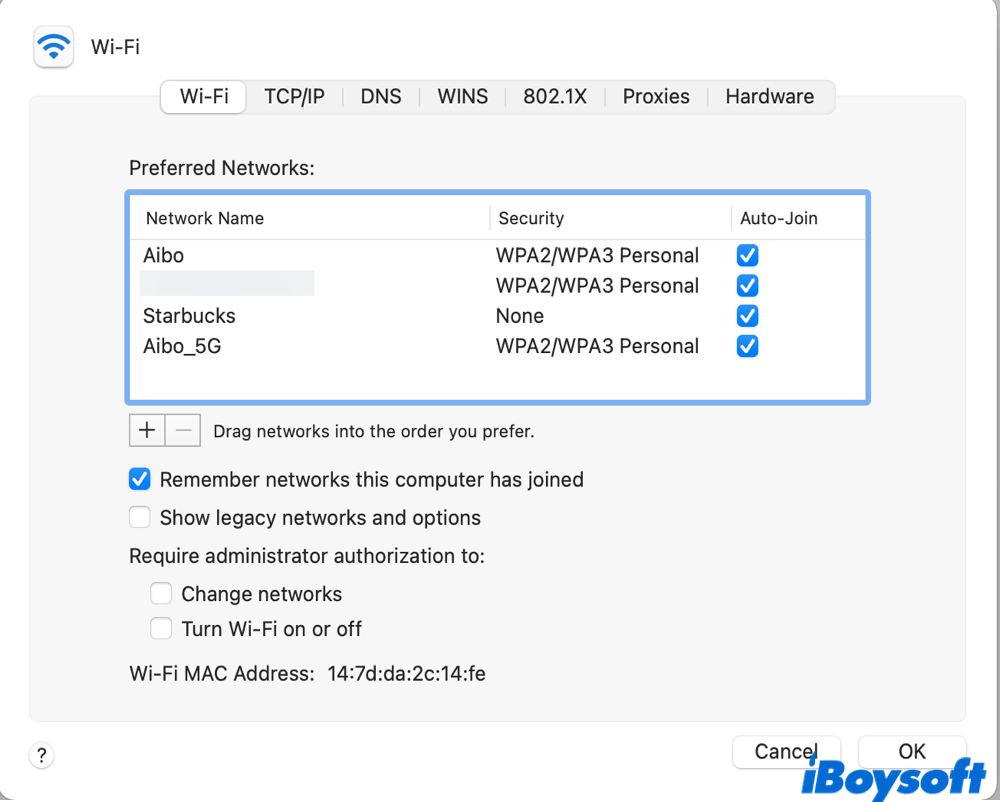Uncheck Auto-Join for Aibo network
Viewport: 1000px width, 802px height.
[x=747, y=256]
